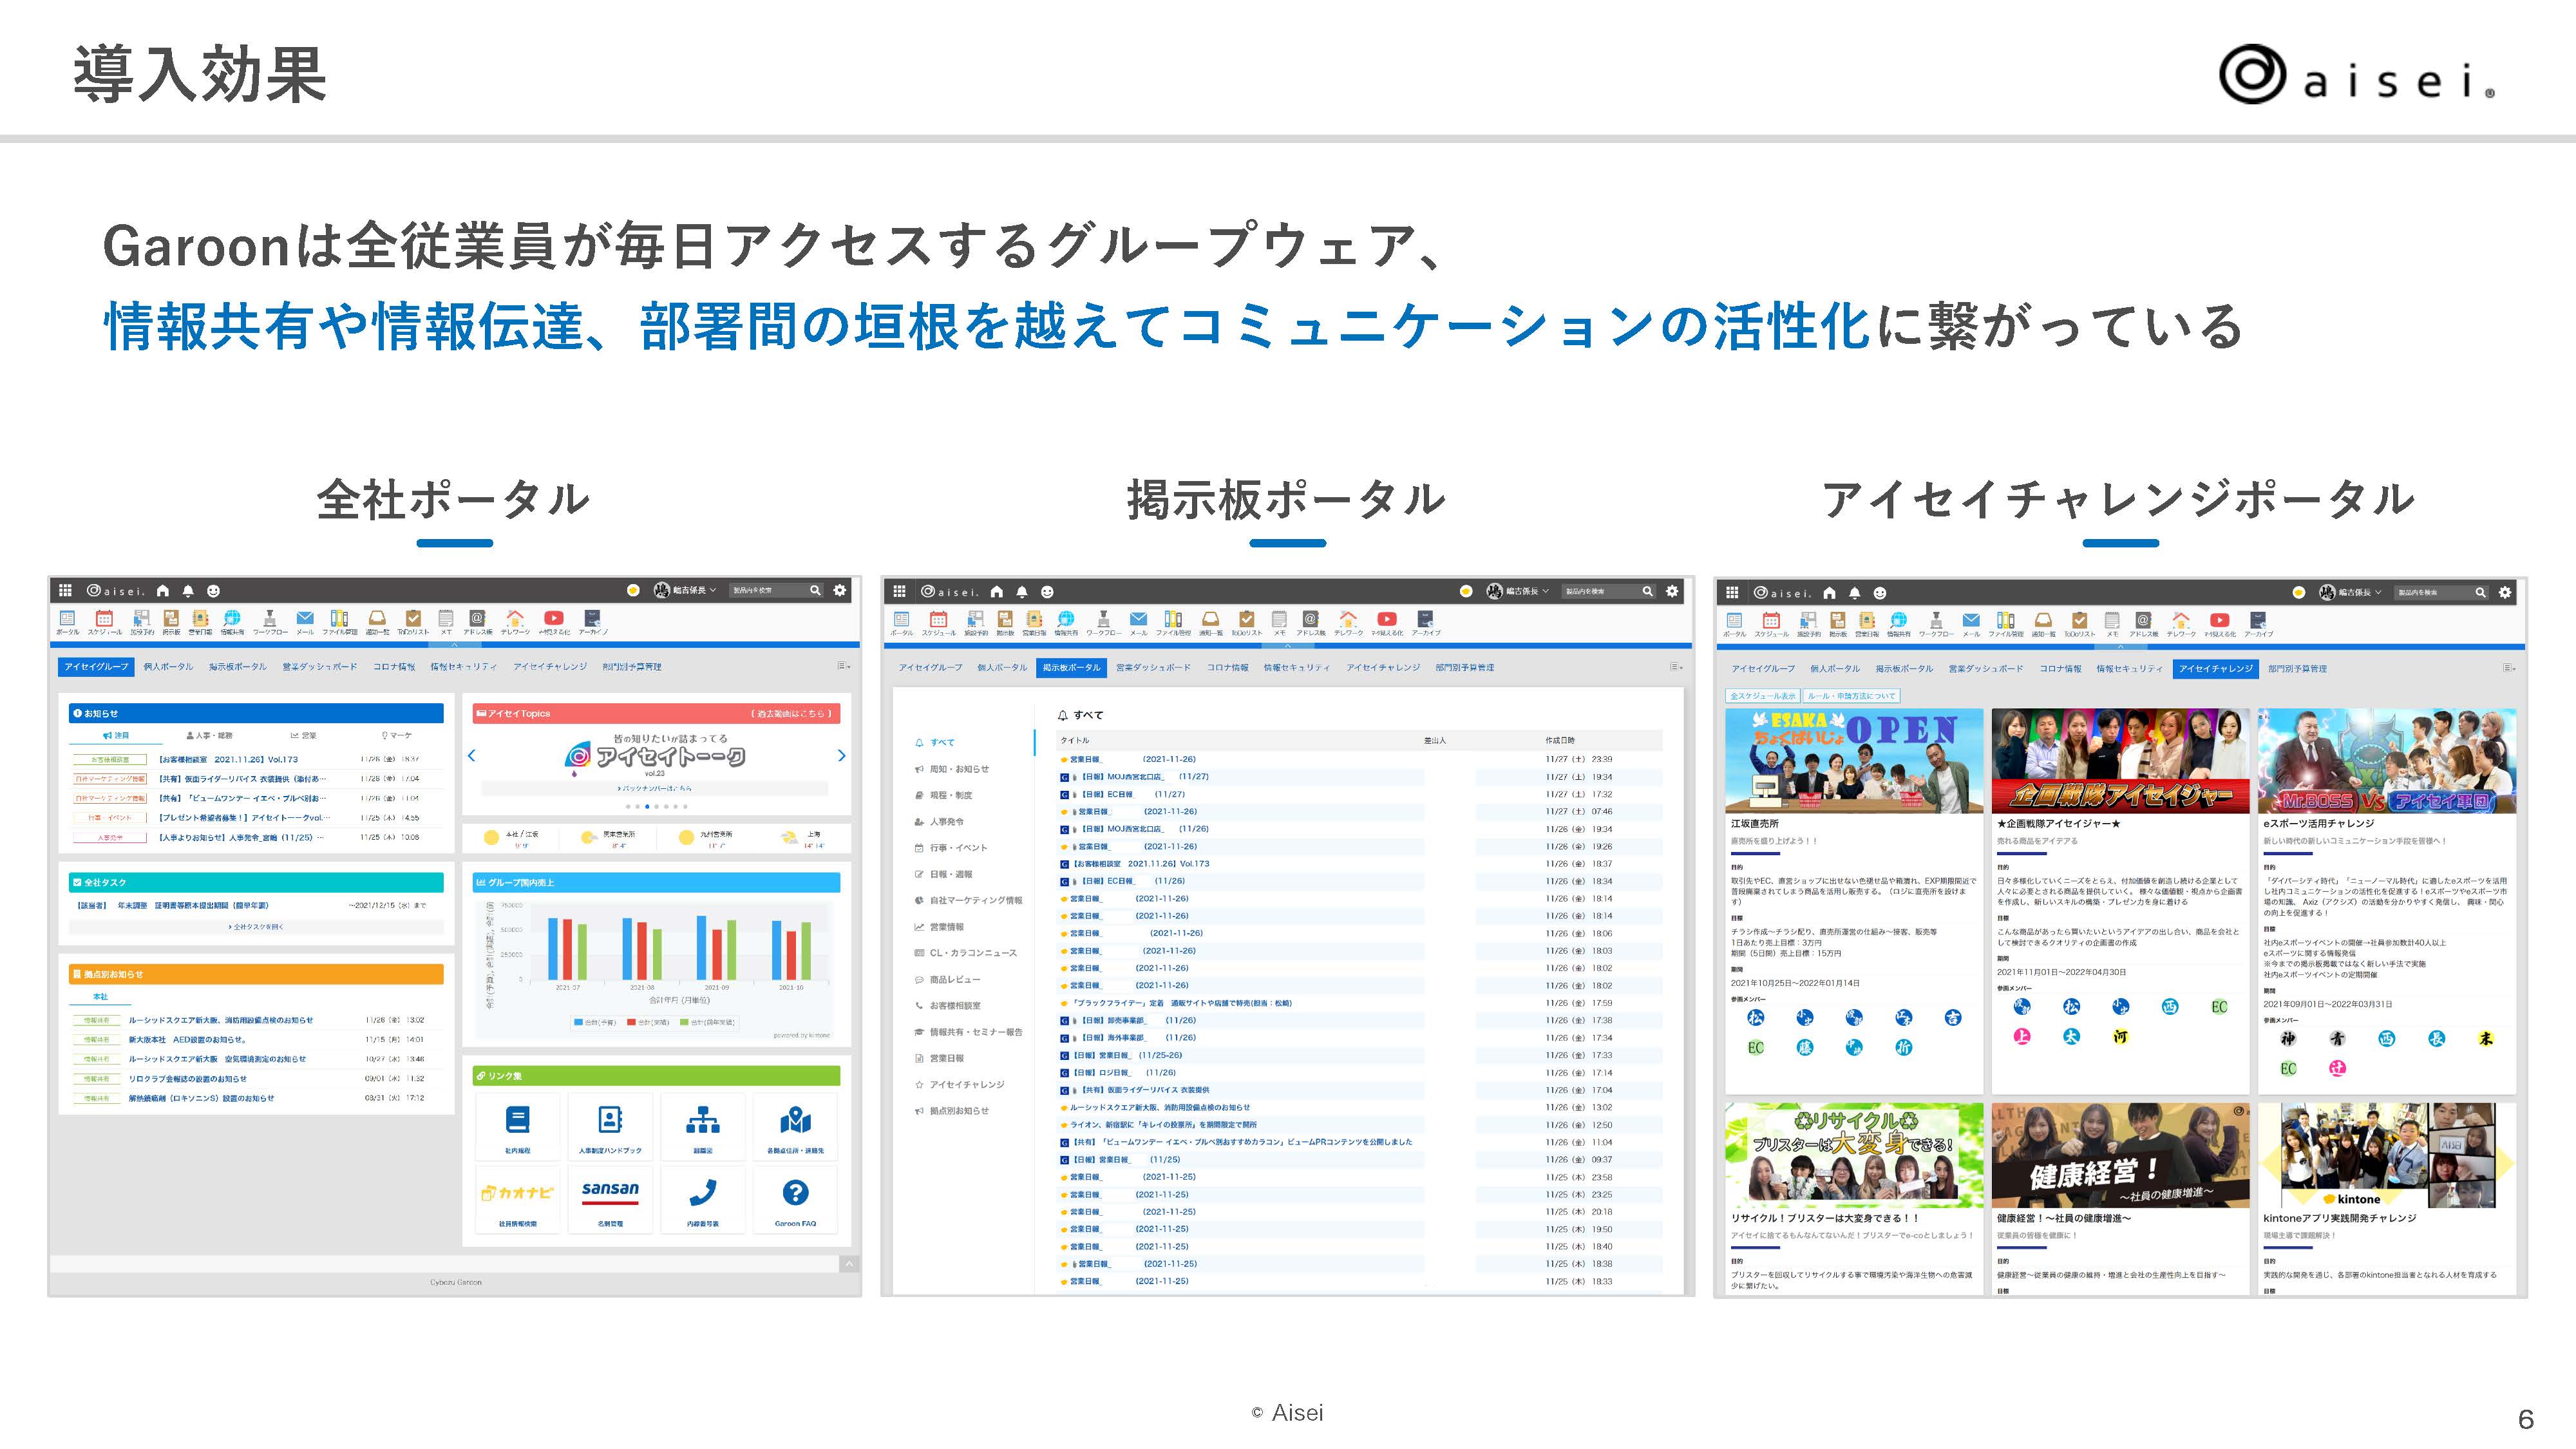Click ワークフロー stamp icon in アイセイチャレンジ screenshot
Viewport: 2576px width, 1449px height.
(1936, 621)
